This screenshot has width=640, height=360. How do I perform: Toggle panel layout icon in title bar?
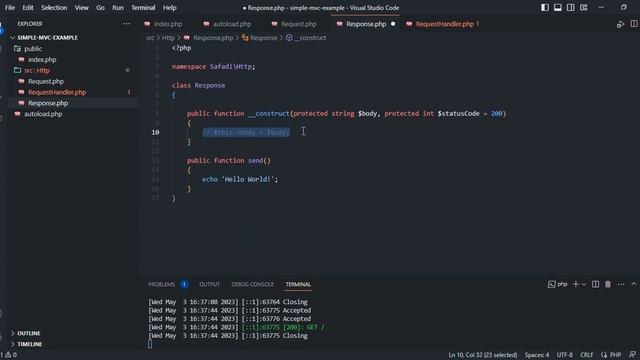[558, 7]
